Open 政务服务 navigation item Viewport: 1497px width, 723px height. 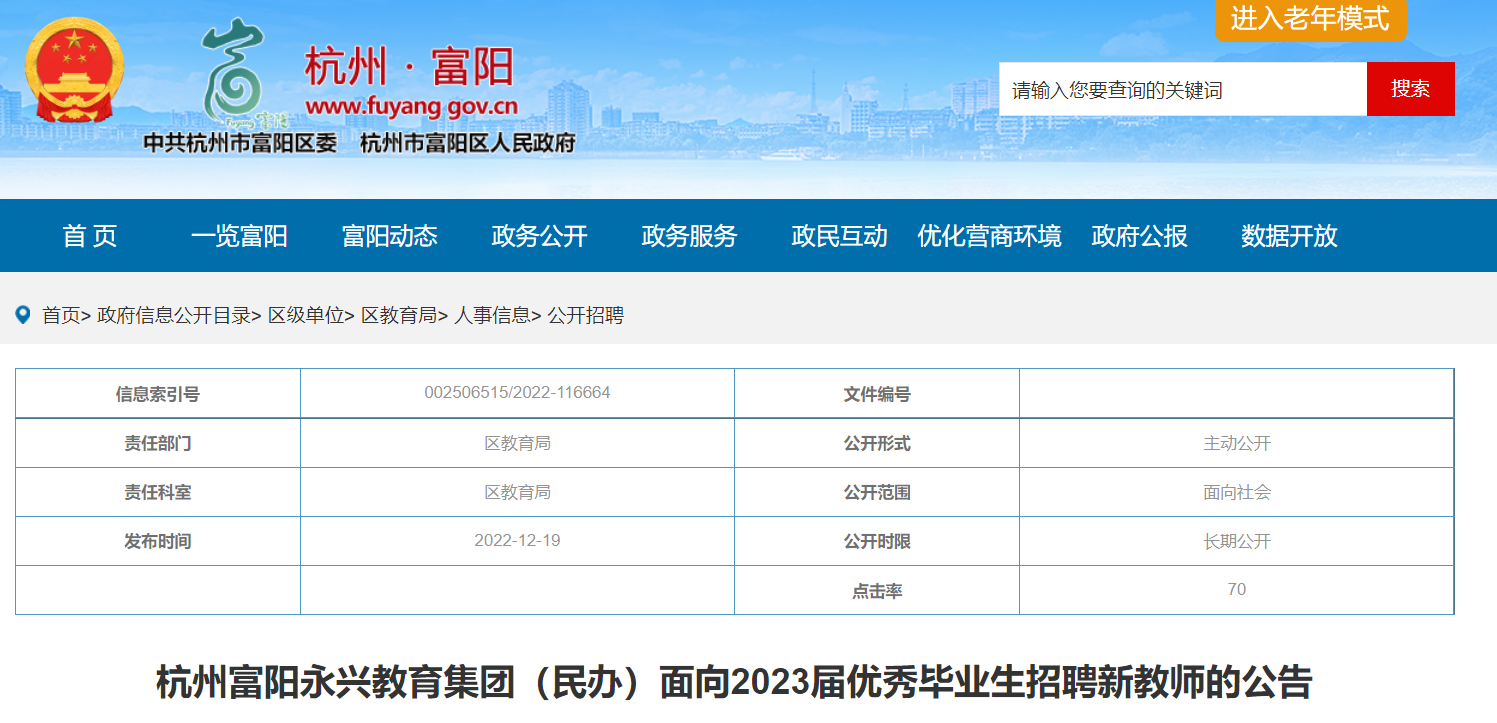pos(689,236)
